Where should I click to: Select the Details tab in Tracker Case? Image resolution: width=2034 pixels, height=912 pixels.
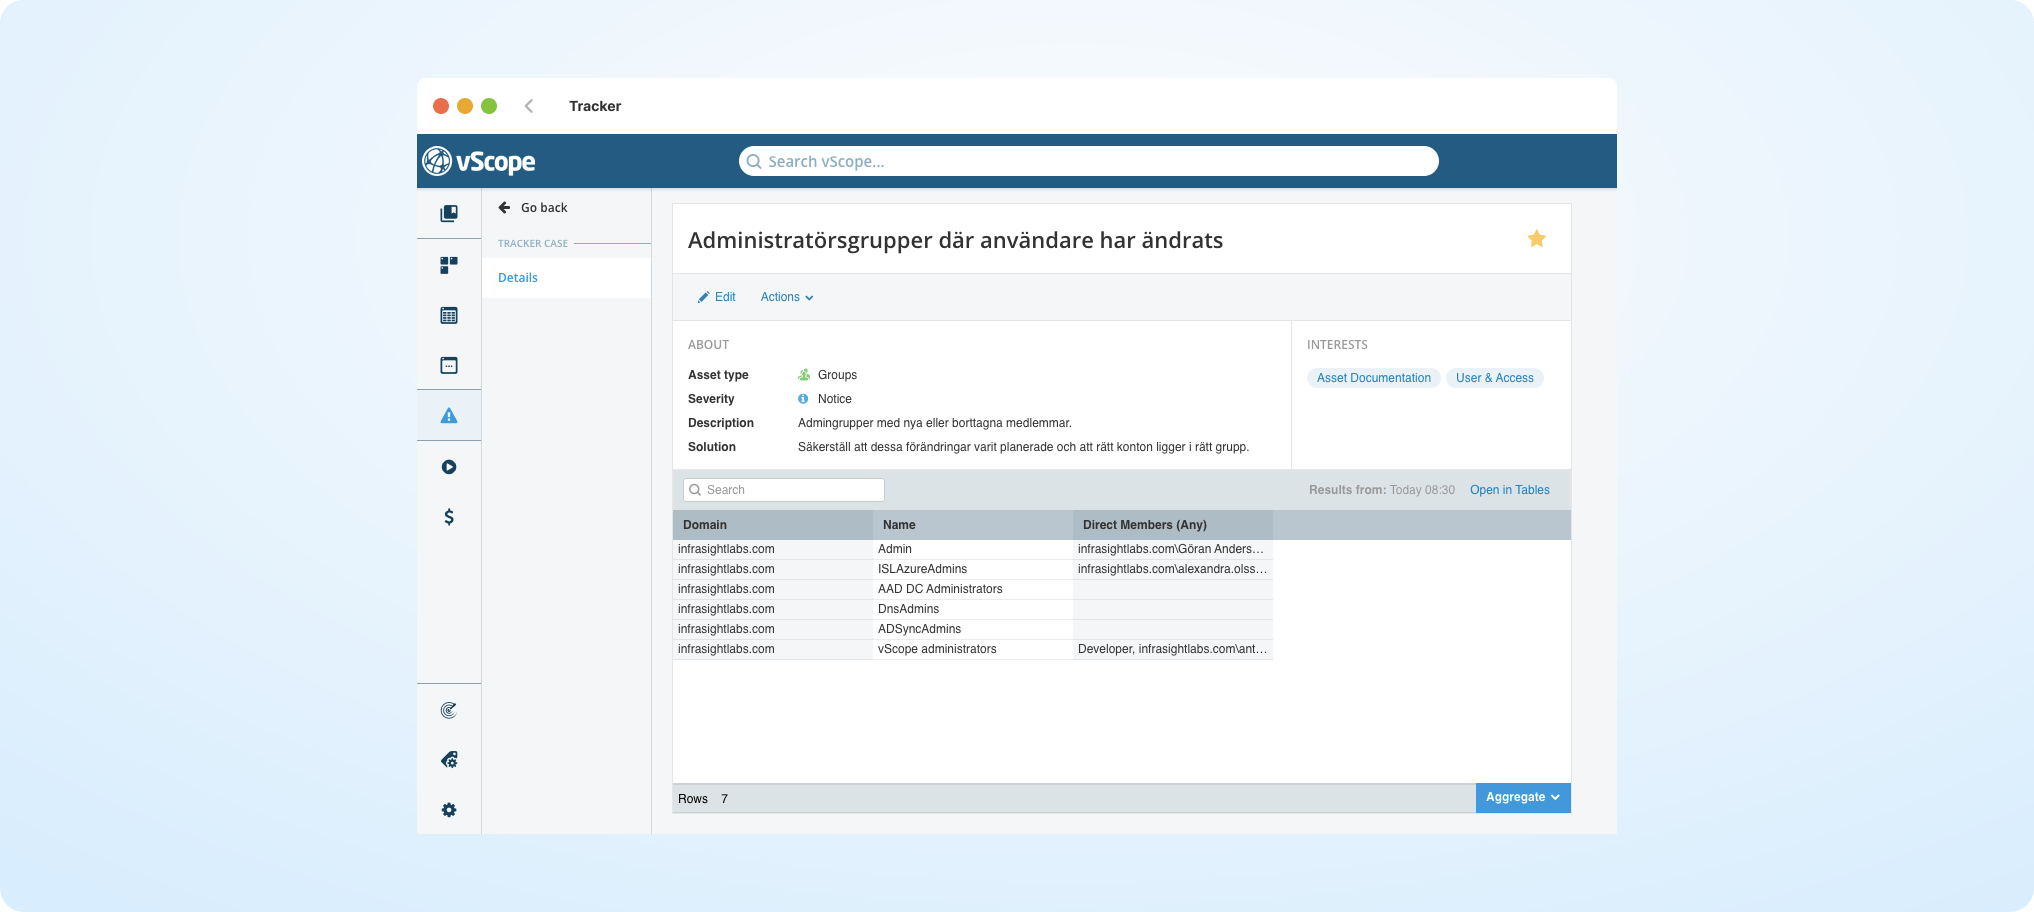pos(566,278)
